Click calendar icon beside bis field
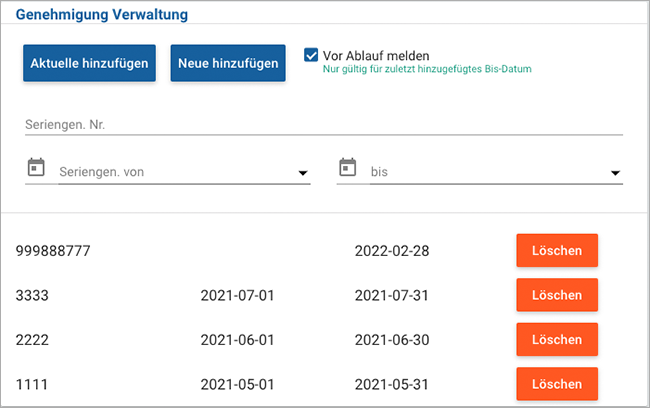 pos(347,168)
